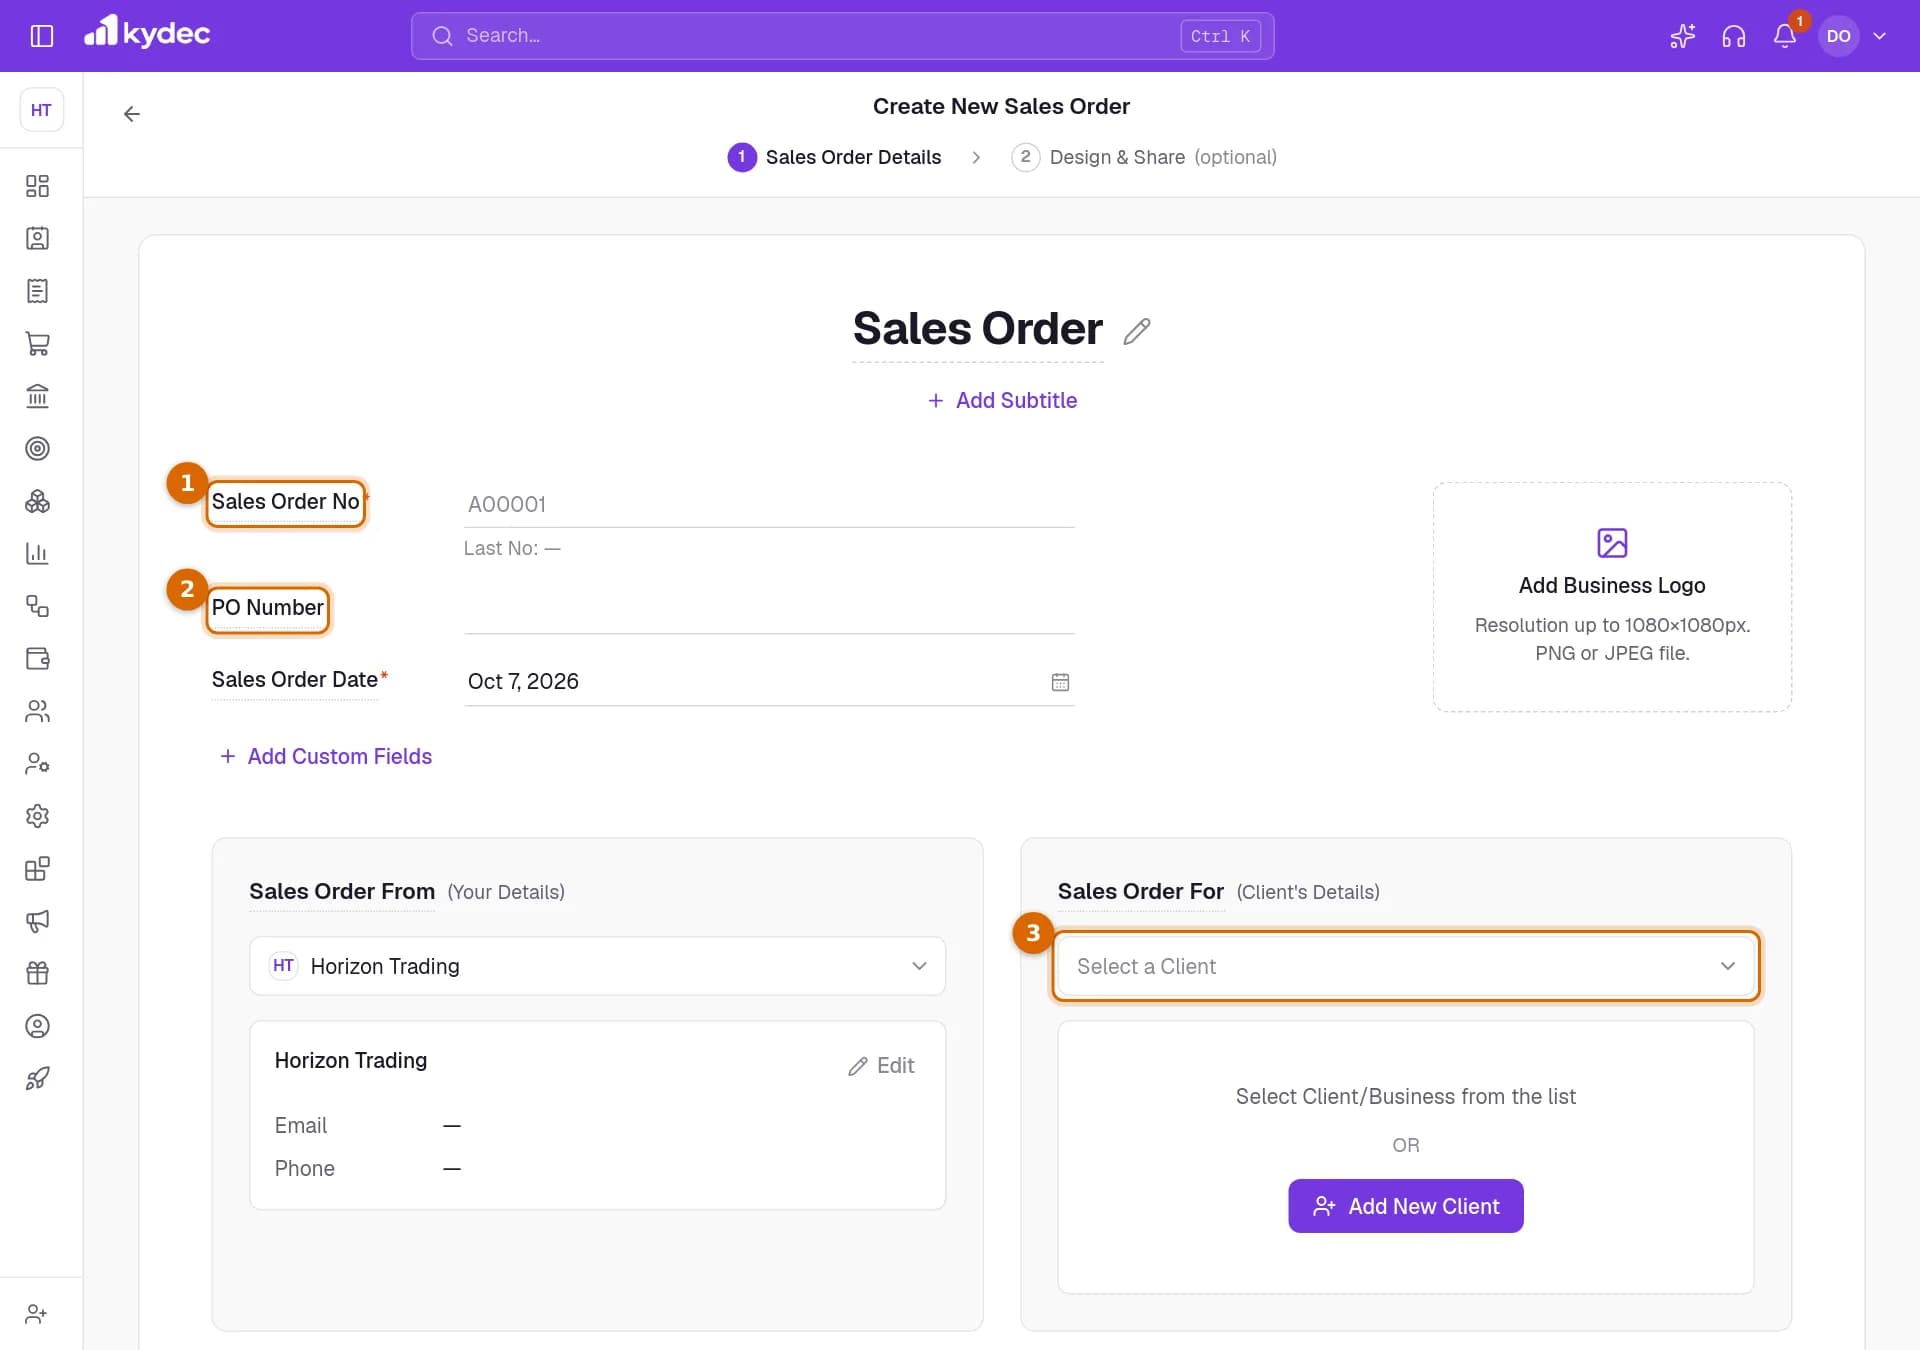Open the Select a Client dropdown
This screenshot has height=1350, width=1920.
point(1405,966)
